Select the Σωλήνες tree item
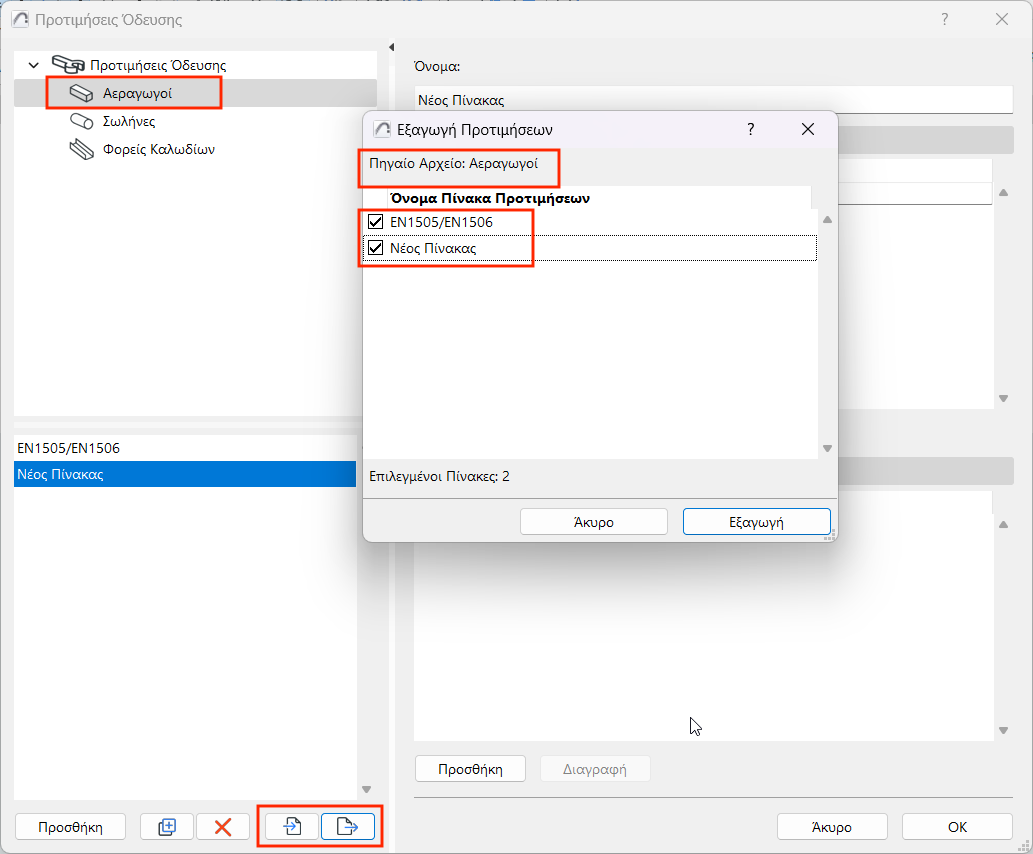The height and width of the screenshot is (854, 1033). point(128,121)
